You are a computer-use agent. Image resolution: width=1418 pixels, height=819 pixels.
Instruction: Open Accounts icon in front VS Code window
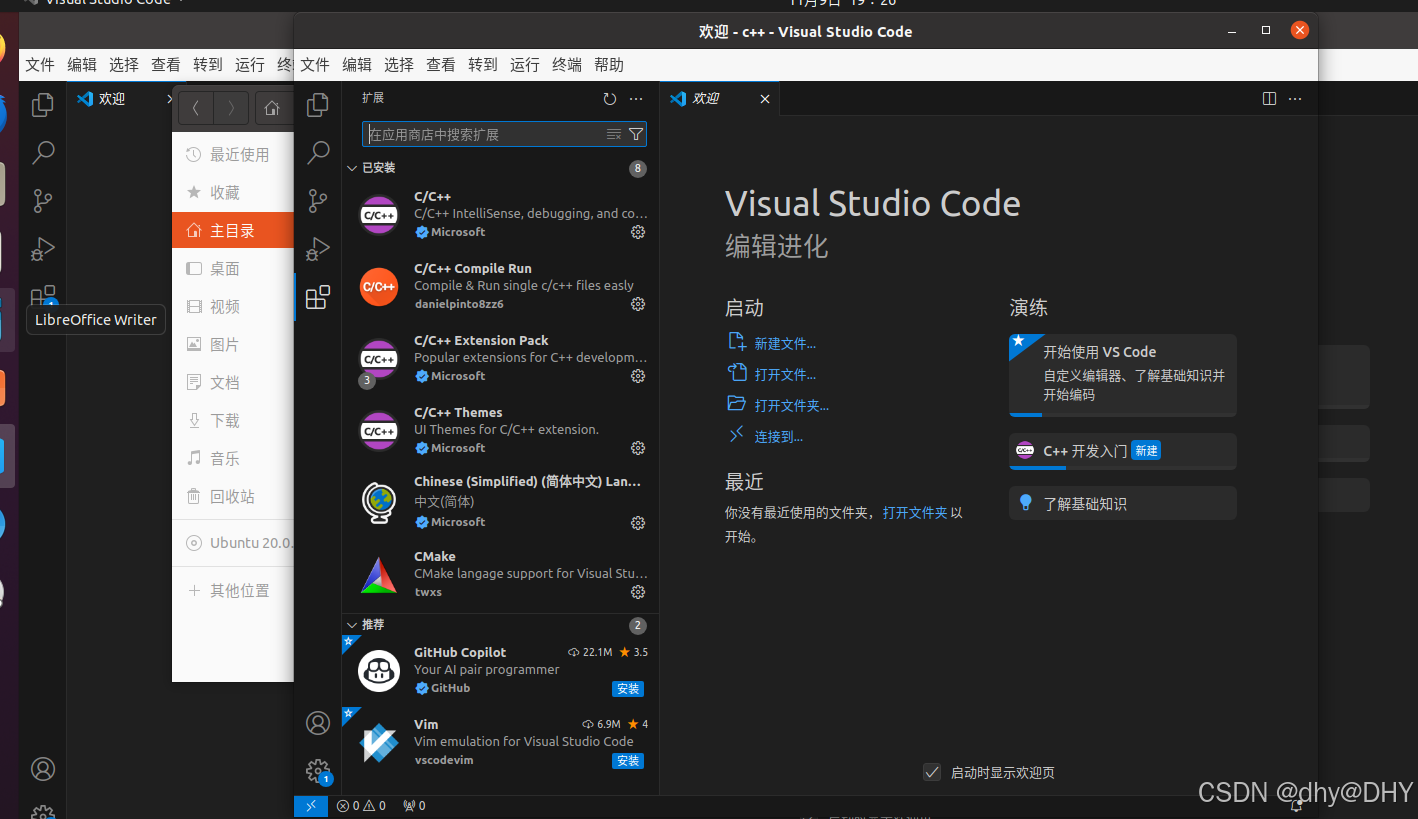(318, 723)
